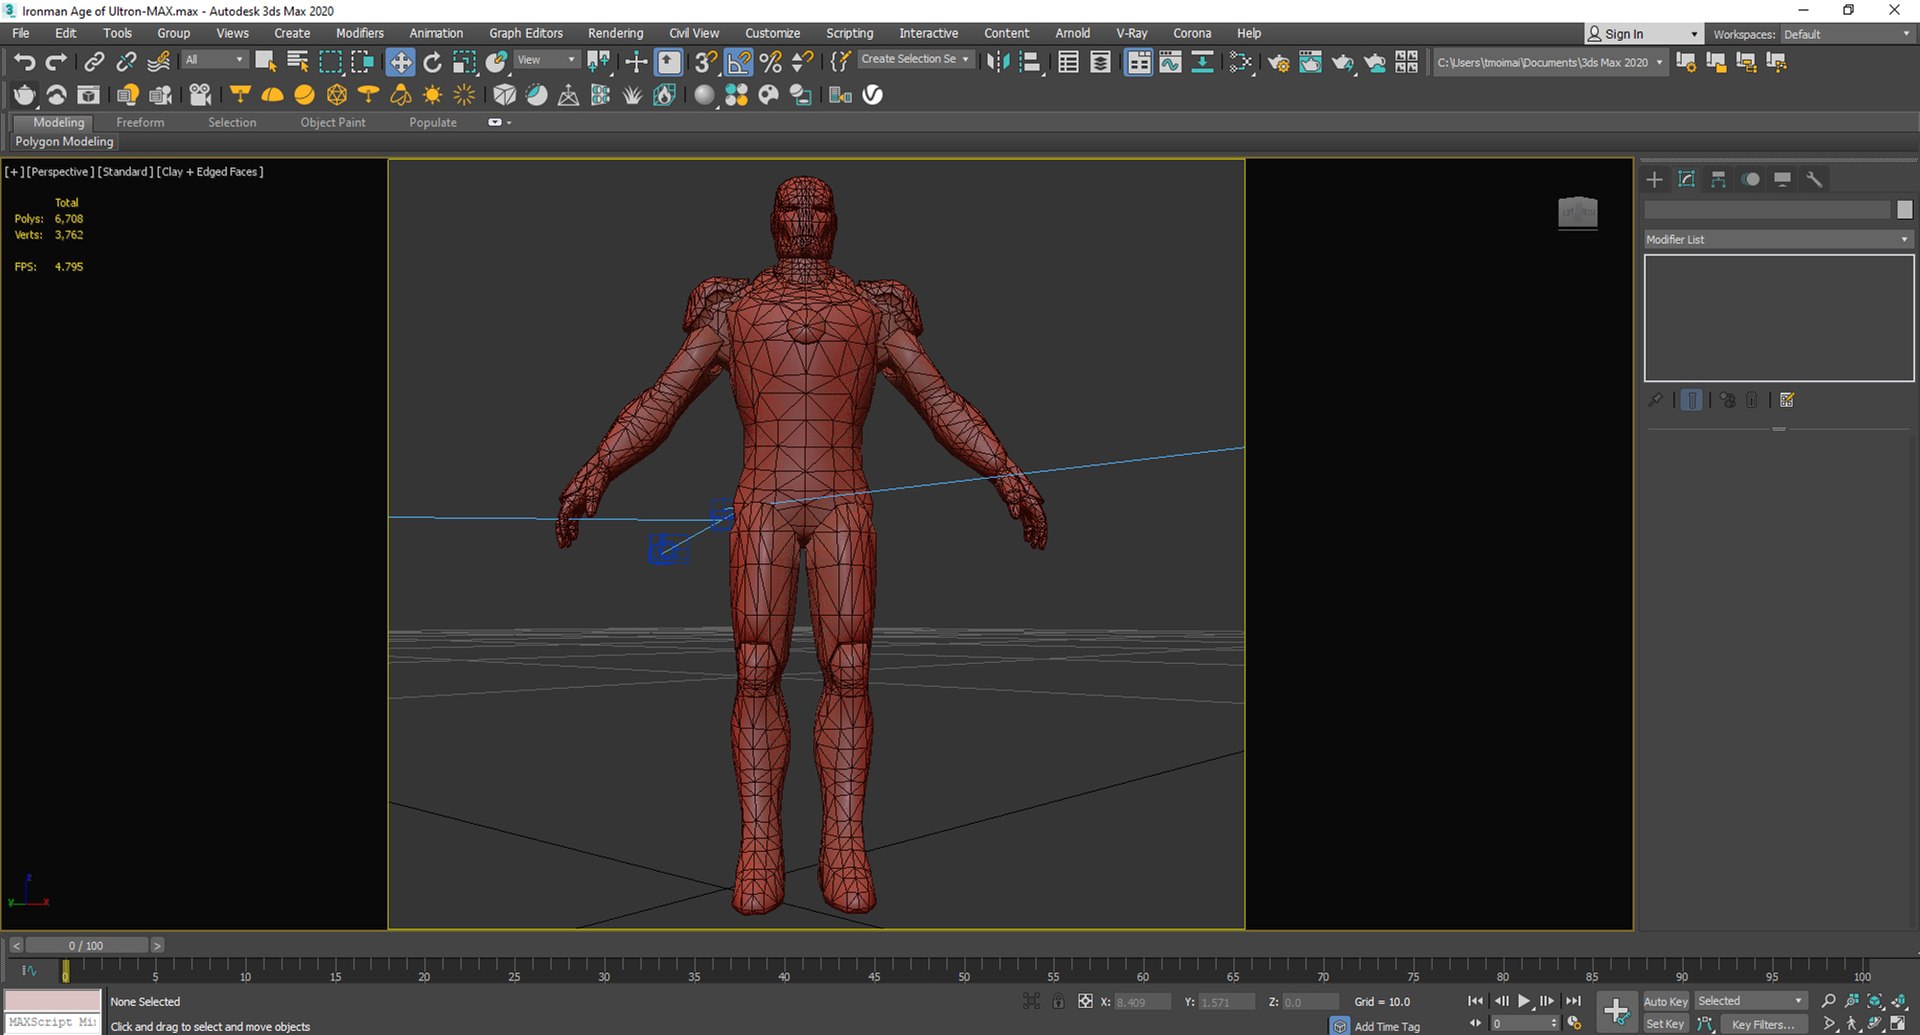Open the project folder path dropdown
Screen dimensions: 1920x1035
[x=1549, y=62]
